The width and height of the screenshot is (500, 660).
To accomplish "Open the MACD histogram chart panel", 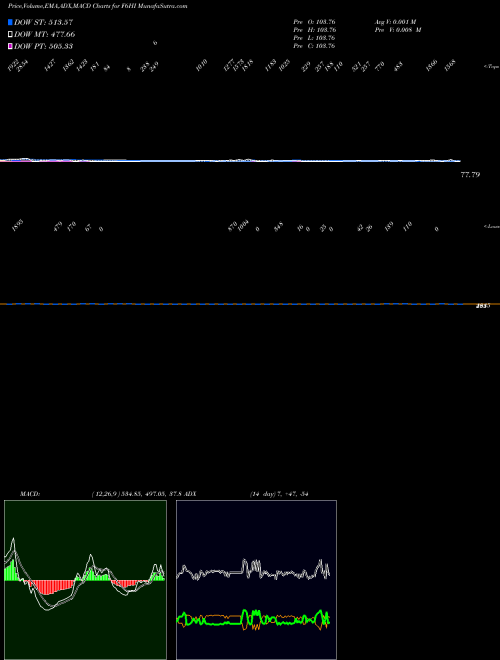I will point(85,580).
